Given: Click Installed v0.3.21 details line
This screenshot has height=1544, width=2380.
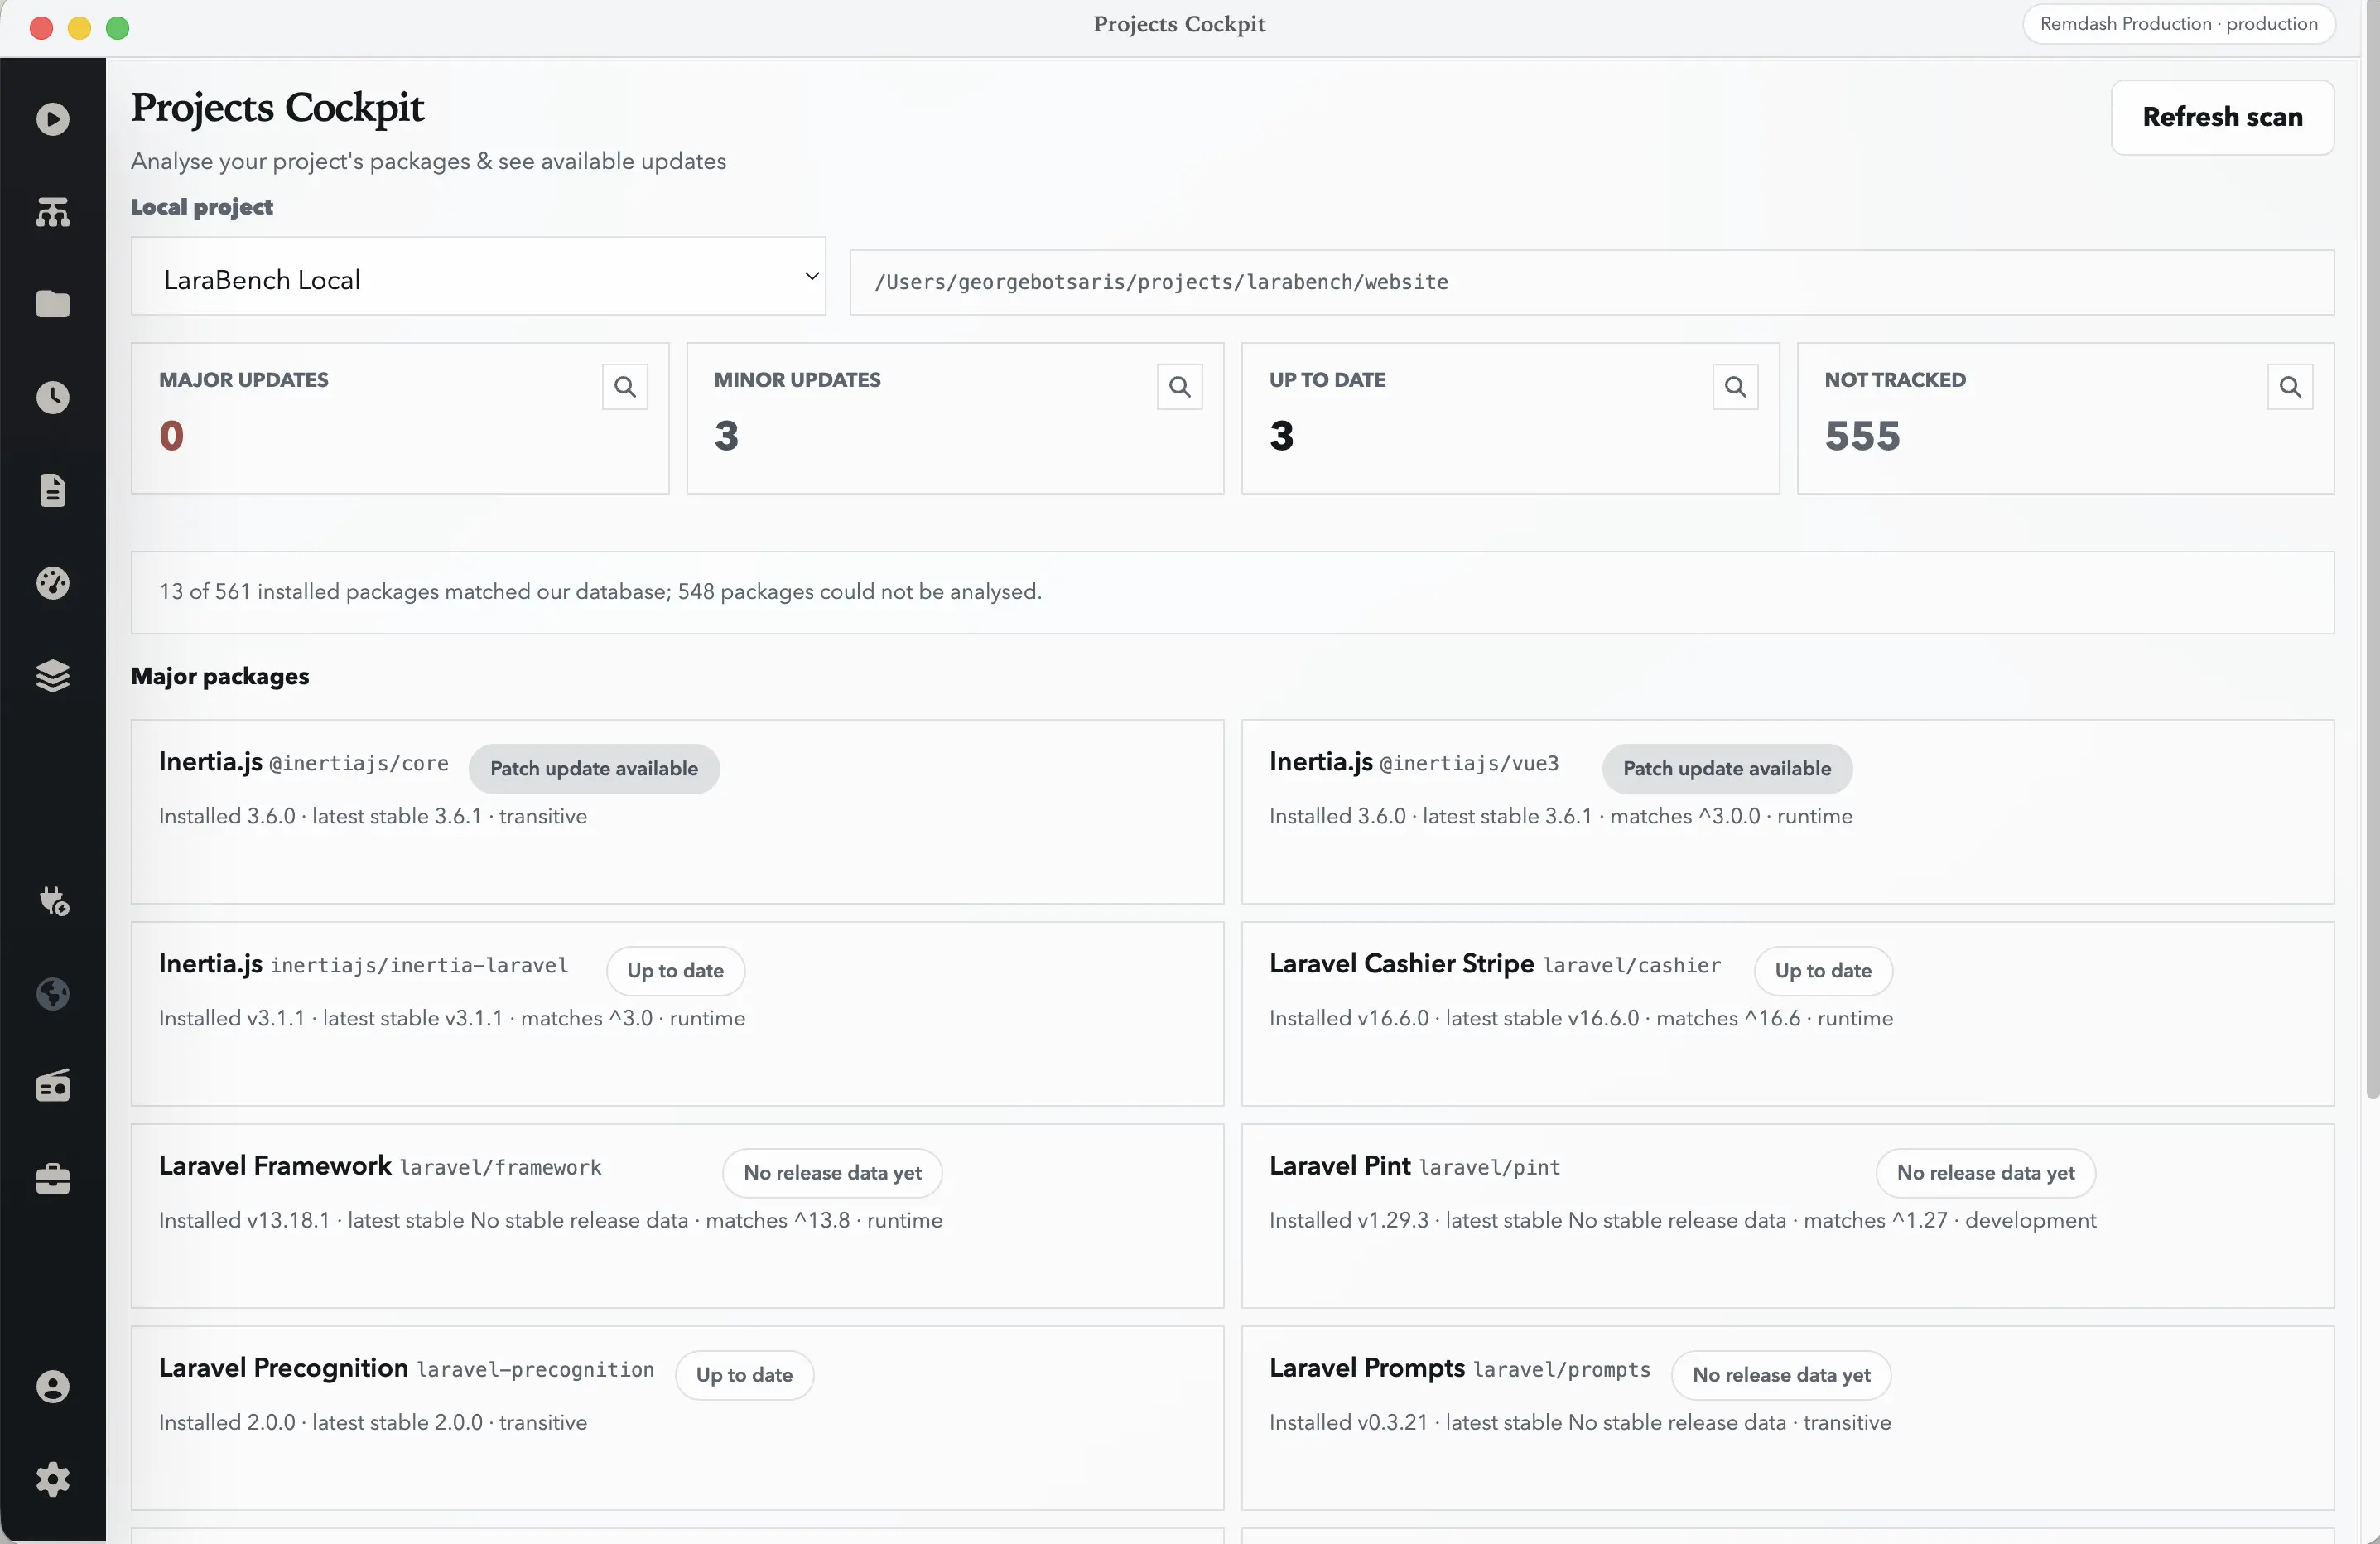Looking at the screenshot, I should (1580, 1423).
